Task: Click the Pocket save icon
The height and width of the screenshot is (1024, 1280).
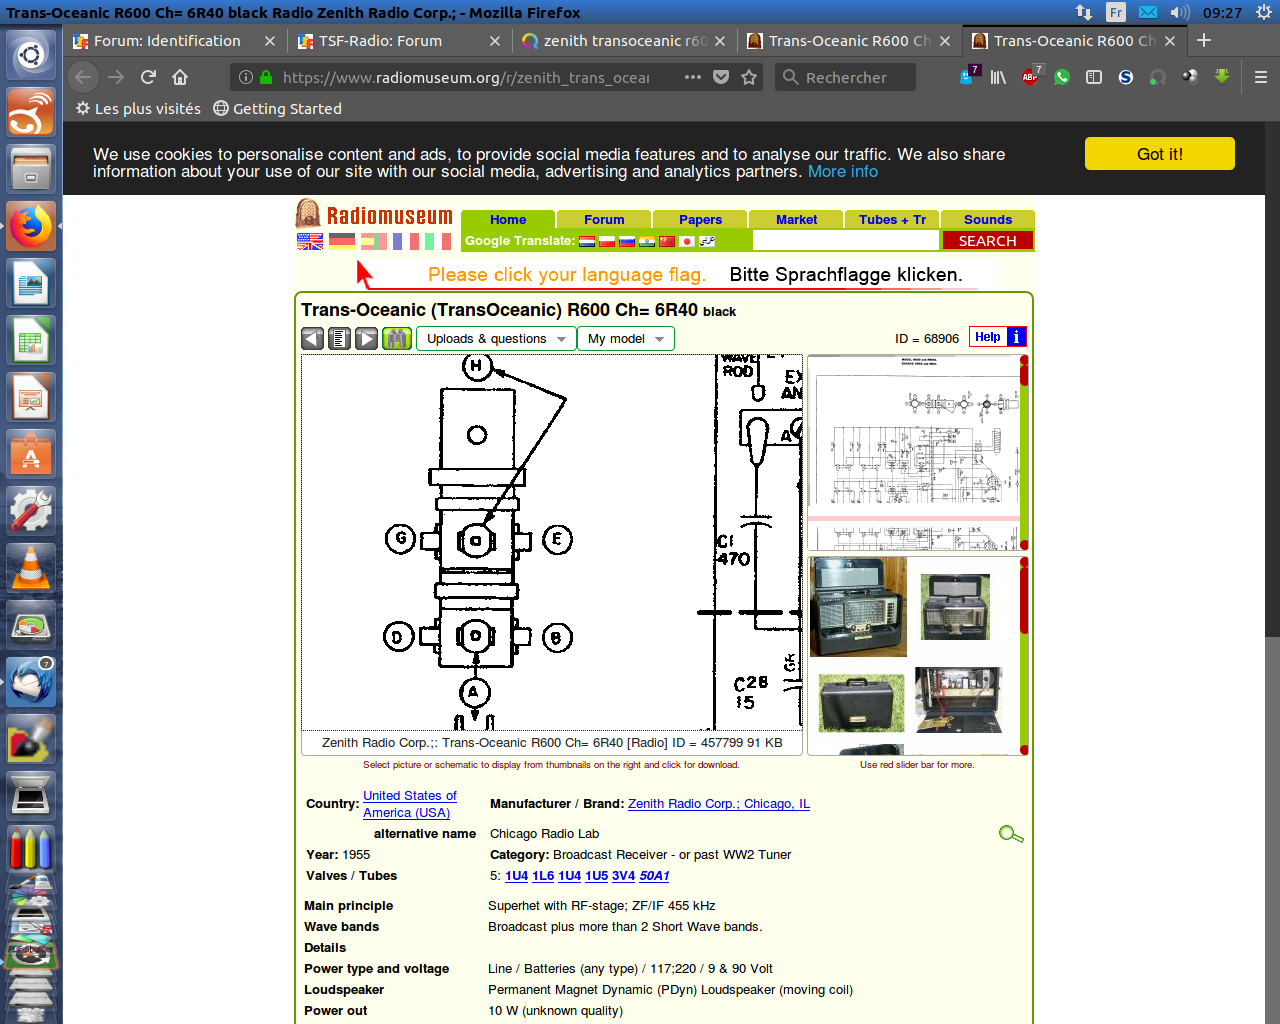Action: point(721,77)
